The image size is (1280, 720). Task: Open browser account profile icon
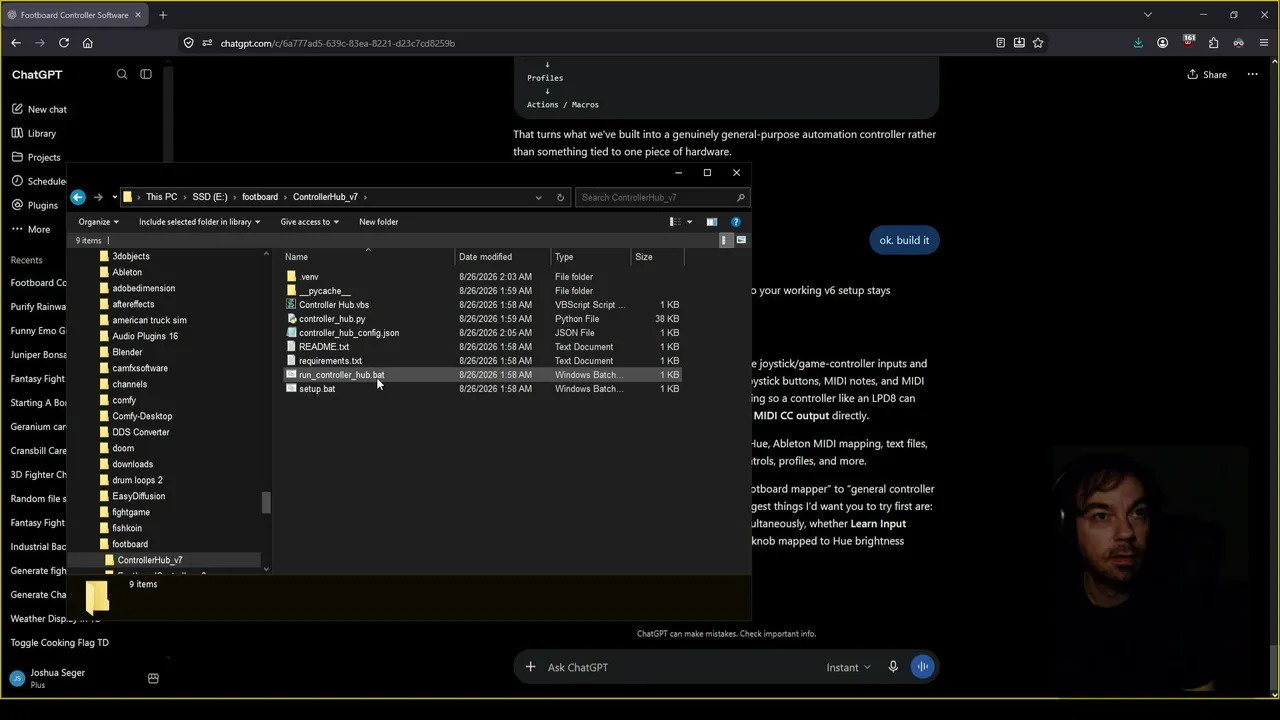(x=1163, y=43)
